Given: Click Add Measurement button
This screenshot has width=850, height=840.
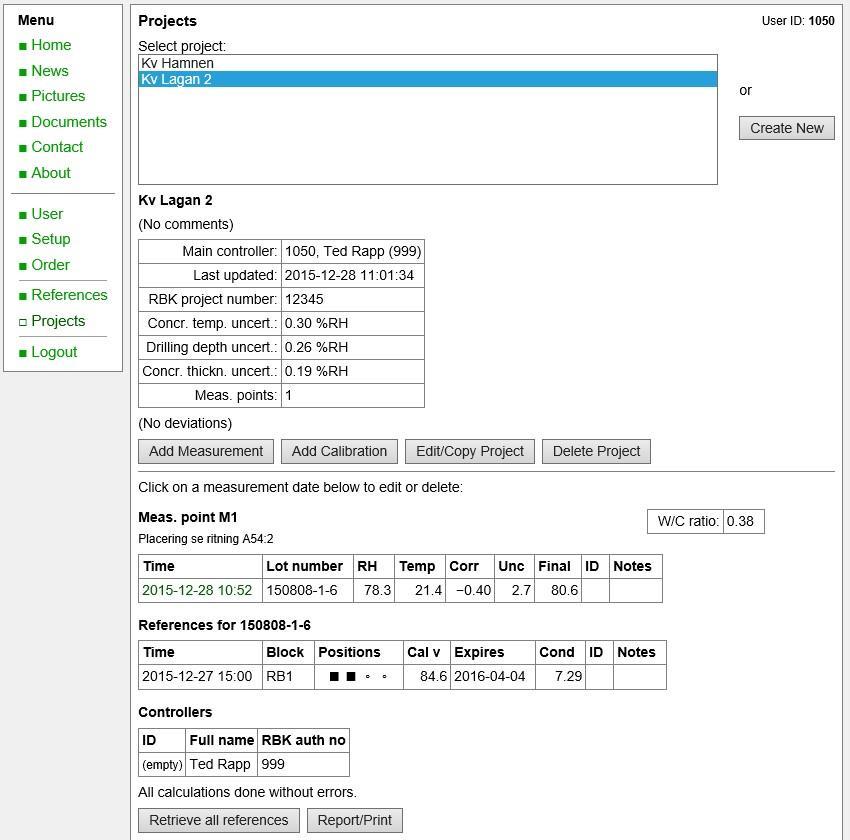Looking at the screenshot, I should coord(206,451).
